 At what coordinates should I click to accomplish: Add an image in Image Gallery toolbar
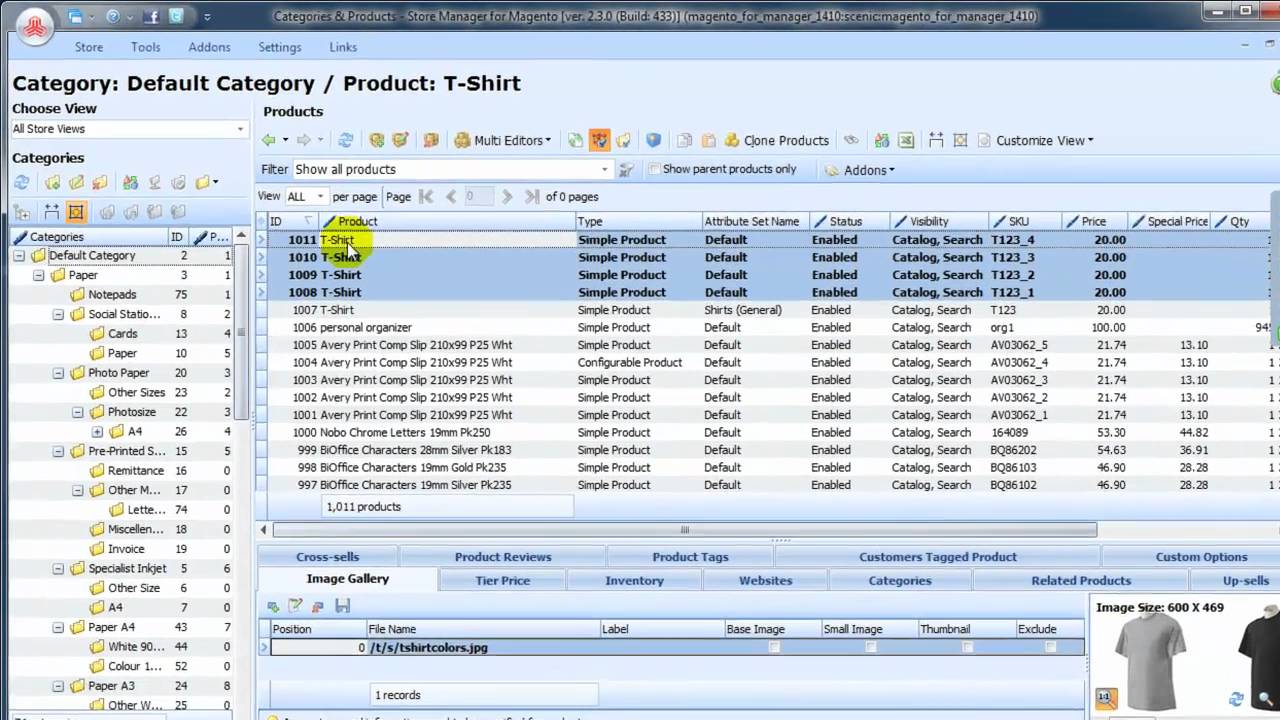point(273,606)
